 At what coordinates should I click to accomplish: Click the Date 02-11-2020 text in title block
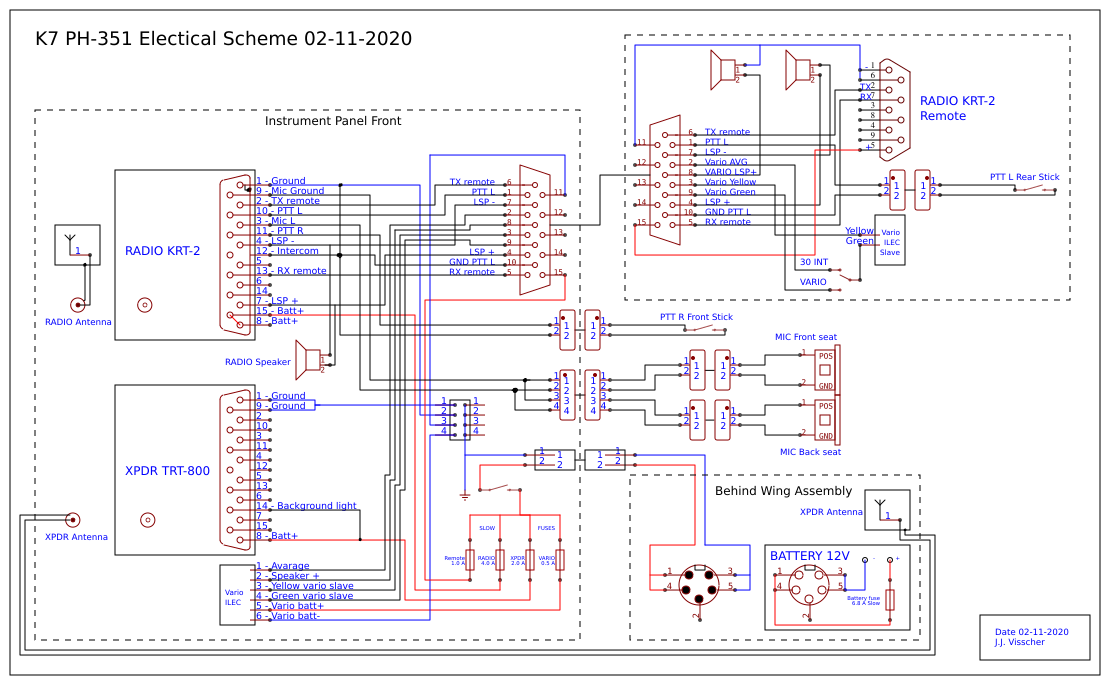[1031, 632]
